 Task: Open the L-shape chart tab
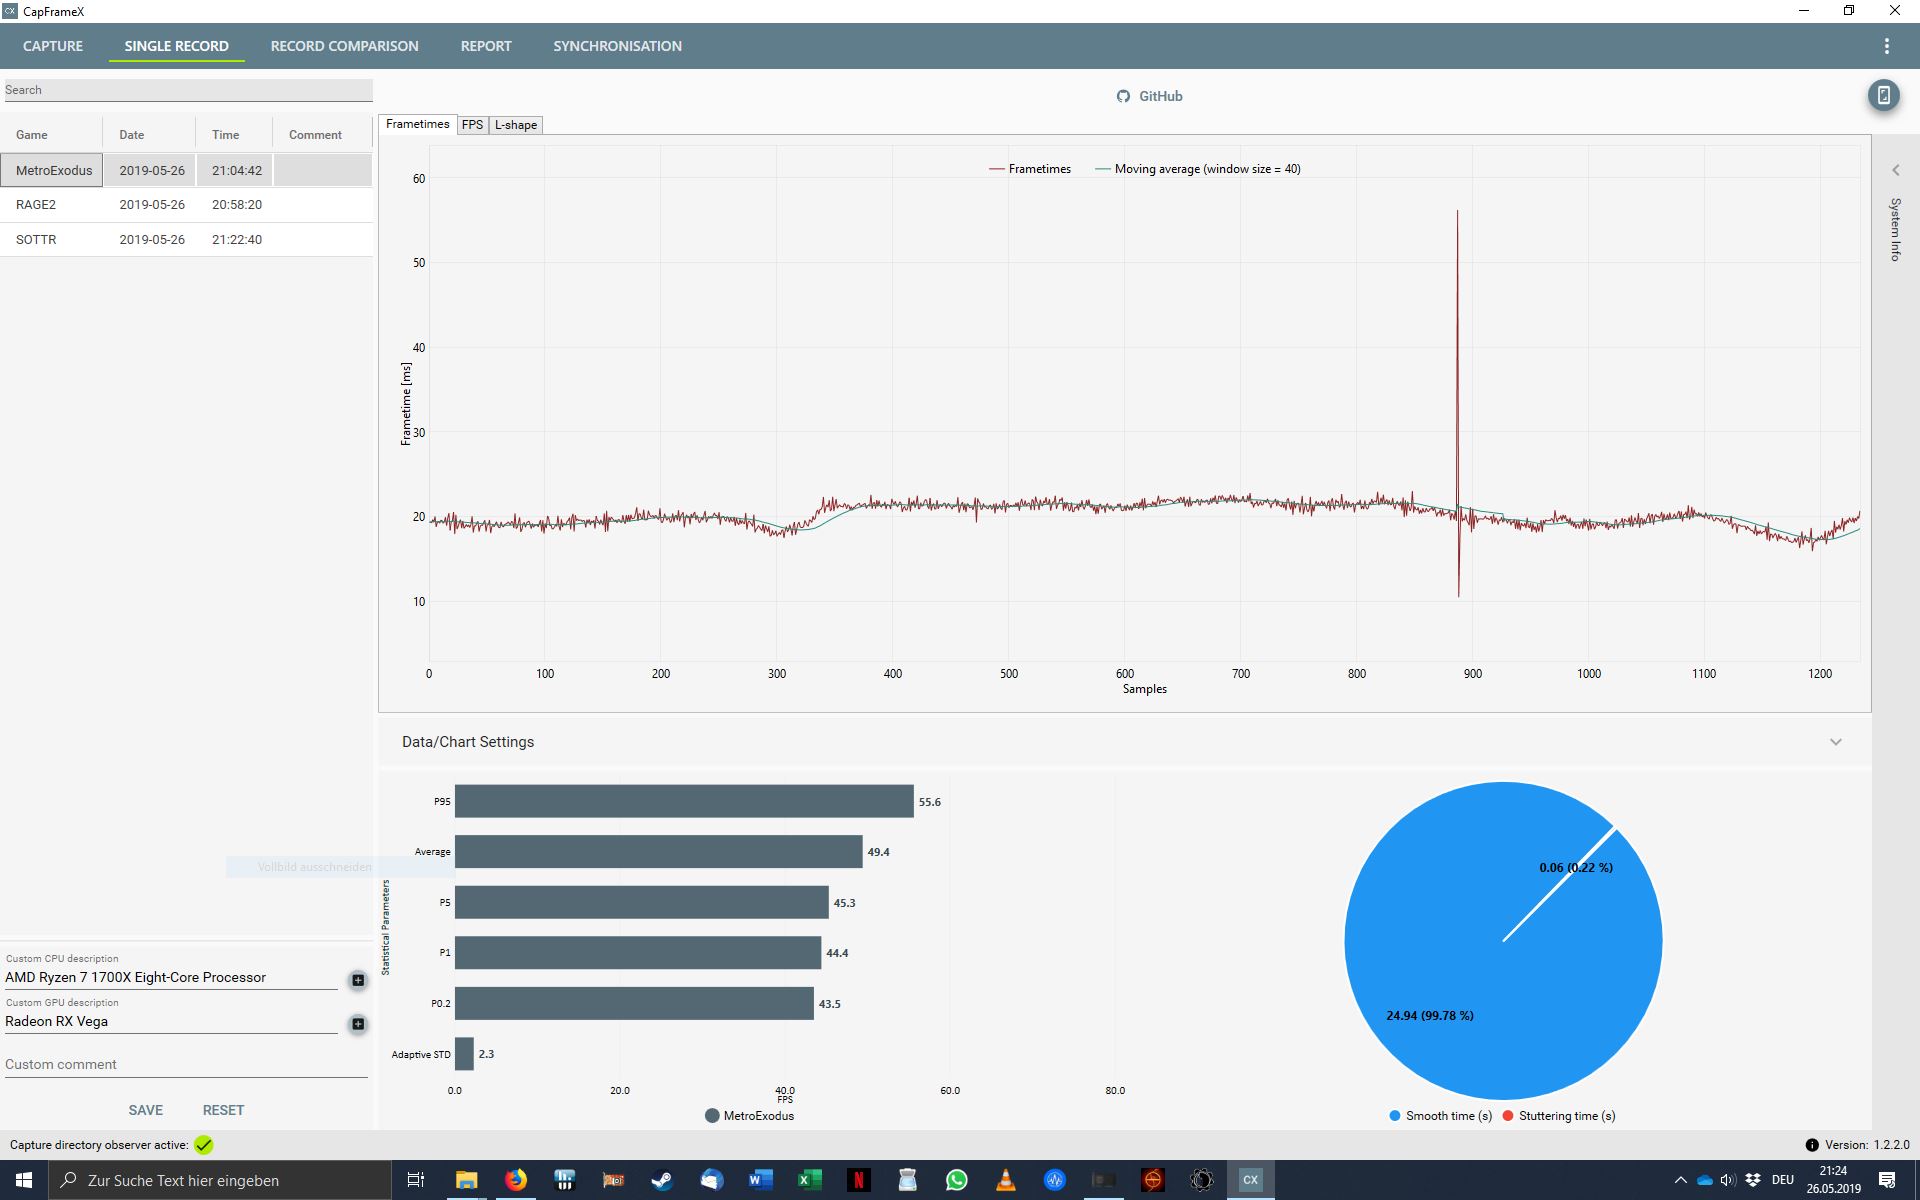pyautogui.click(x=515, y=125)
